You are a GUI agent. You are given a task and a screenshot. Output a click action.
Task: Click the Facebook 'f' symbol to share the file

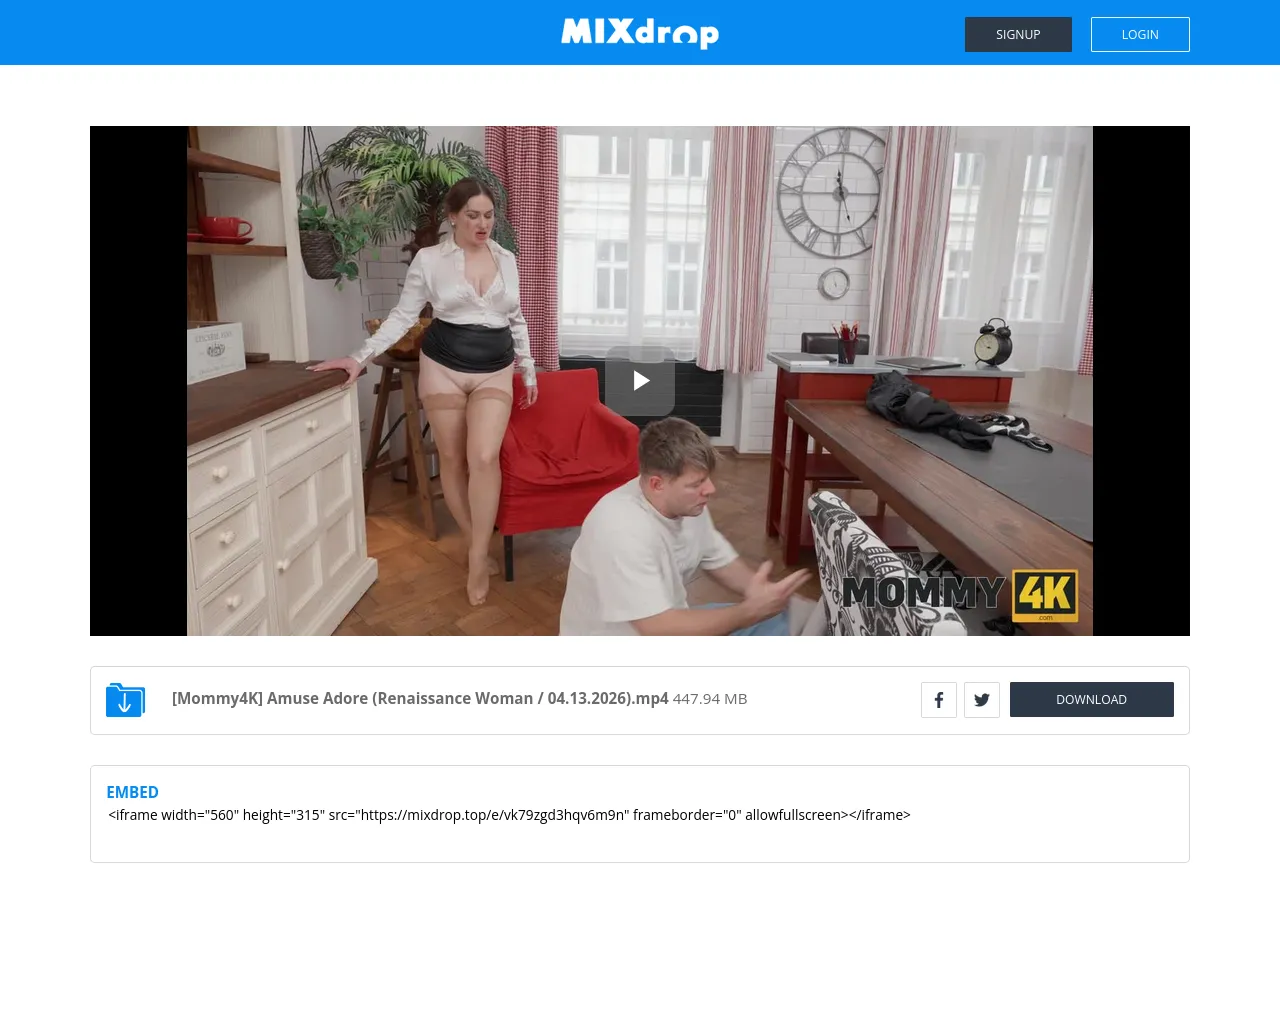pyautogui.click(x=938, y=699)
